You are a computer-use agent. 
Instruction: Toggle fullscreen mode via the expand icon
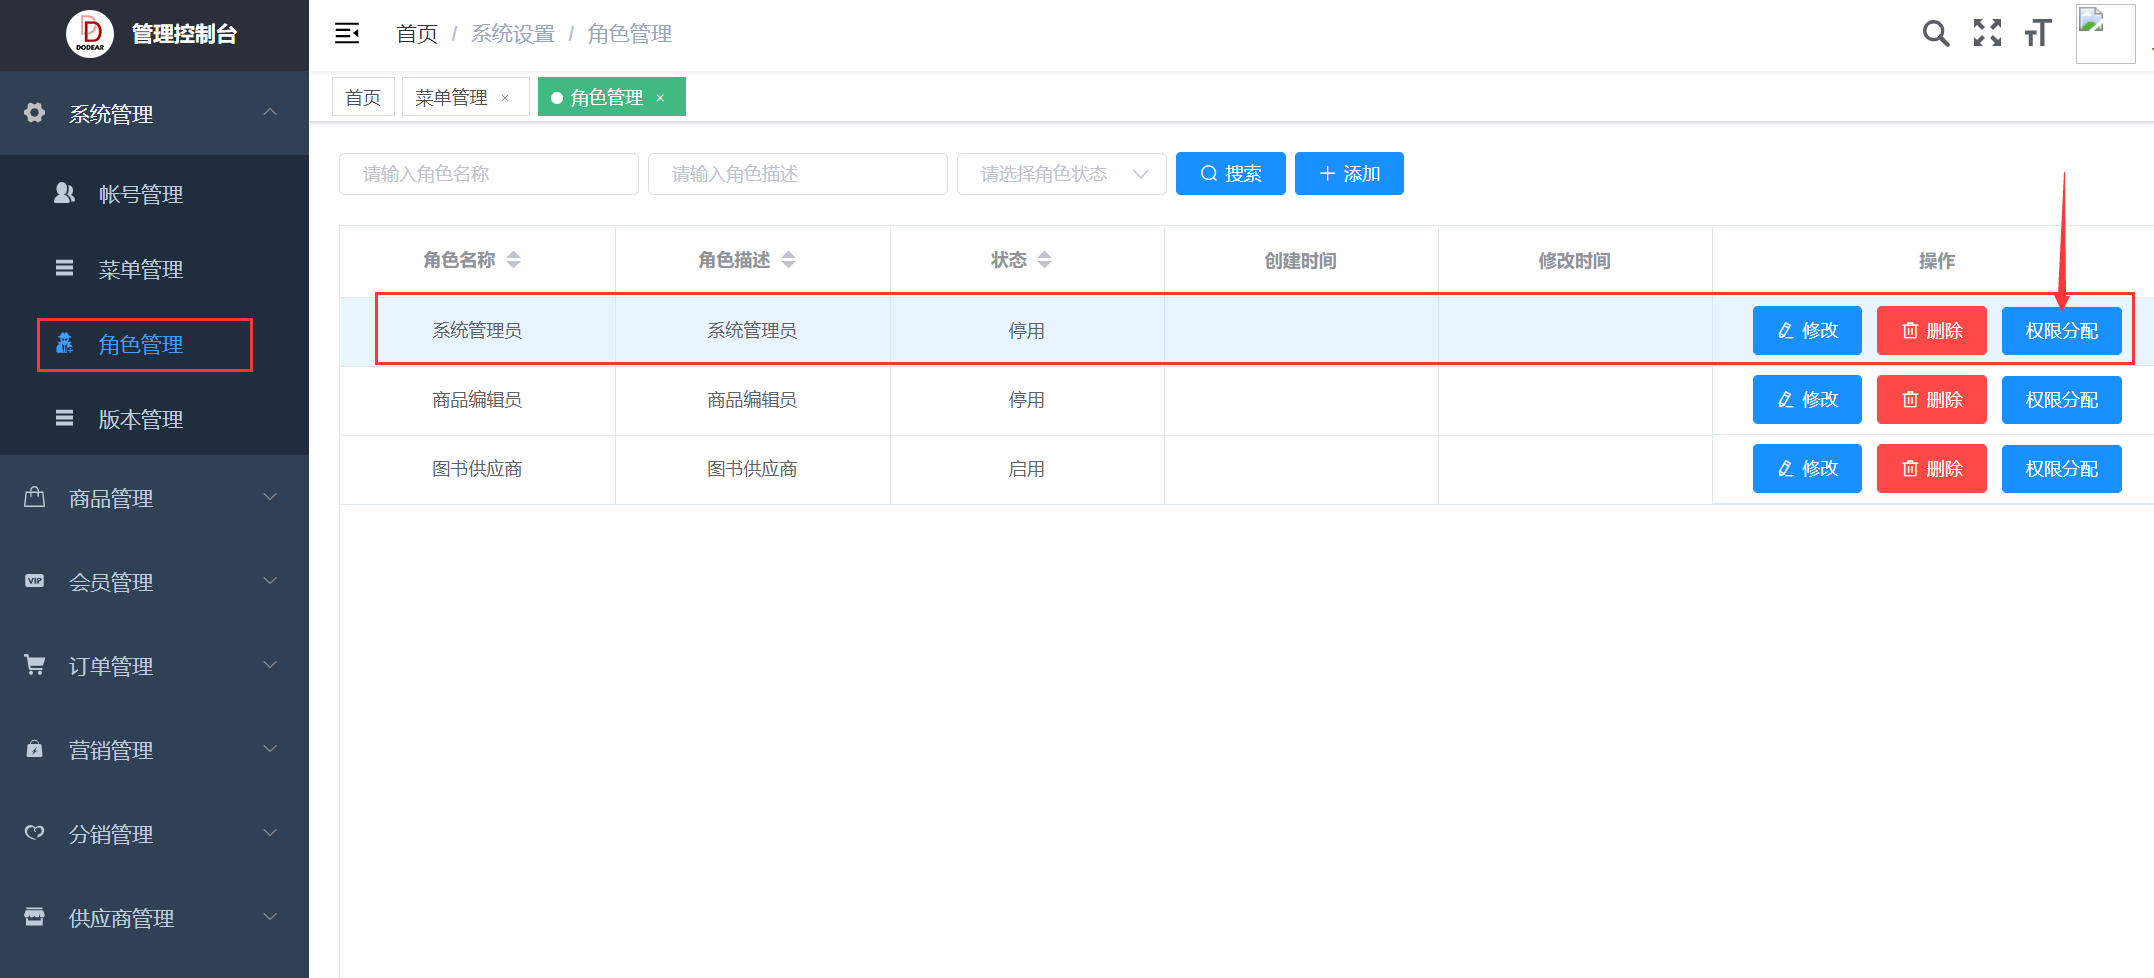coord(1987,32)
